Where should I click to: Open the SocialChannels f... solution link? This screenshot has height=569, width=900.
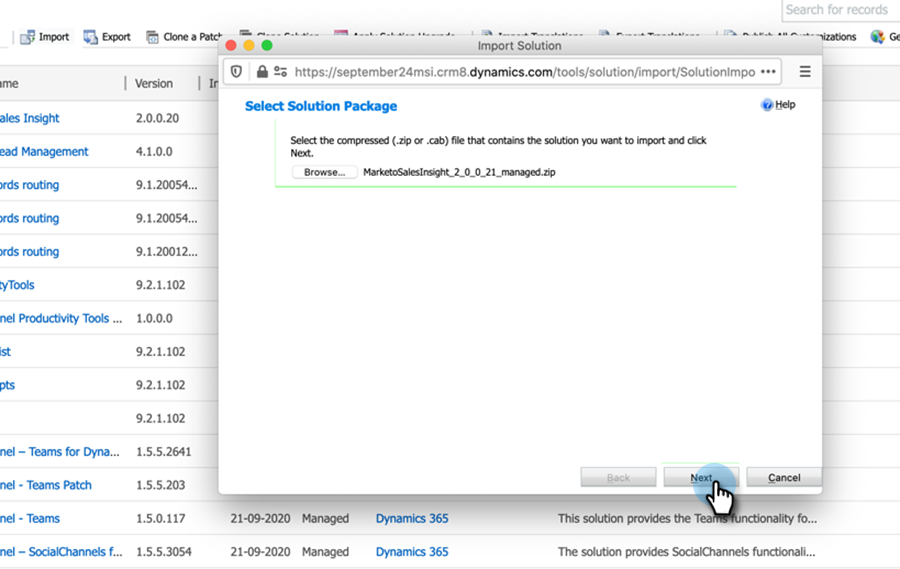pos(61,552)
